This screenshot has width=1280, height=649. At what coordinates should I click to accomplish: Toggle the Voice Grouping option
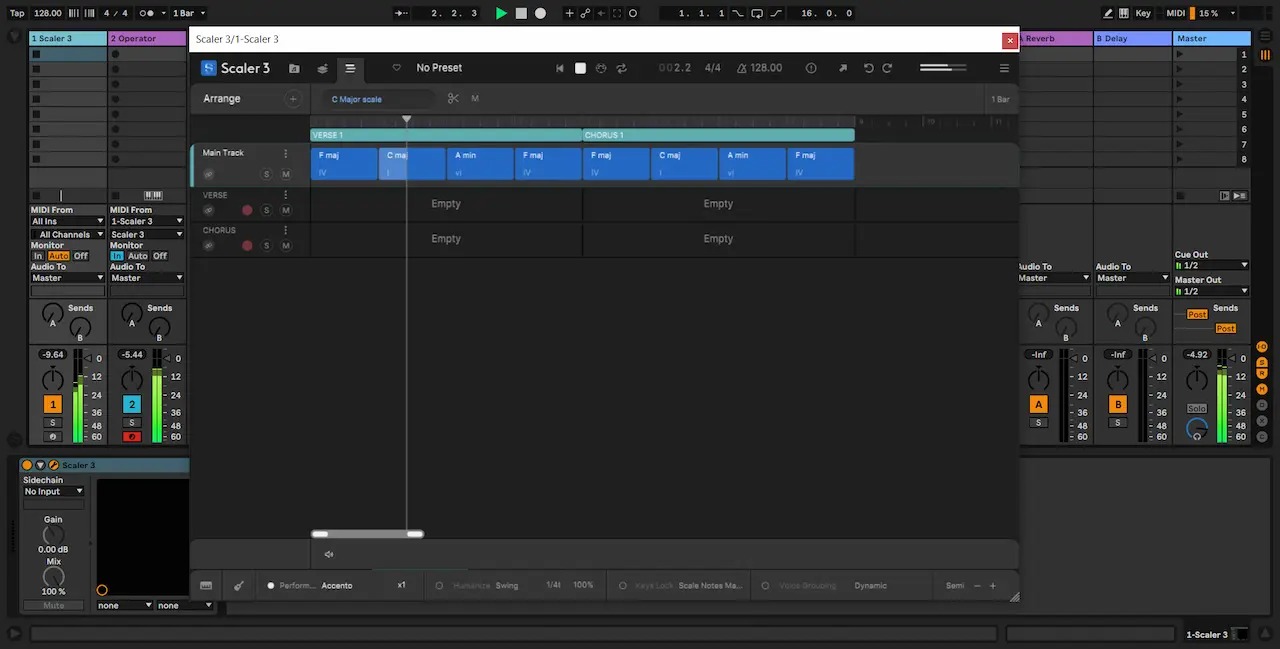click(x=766, y=585)
